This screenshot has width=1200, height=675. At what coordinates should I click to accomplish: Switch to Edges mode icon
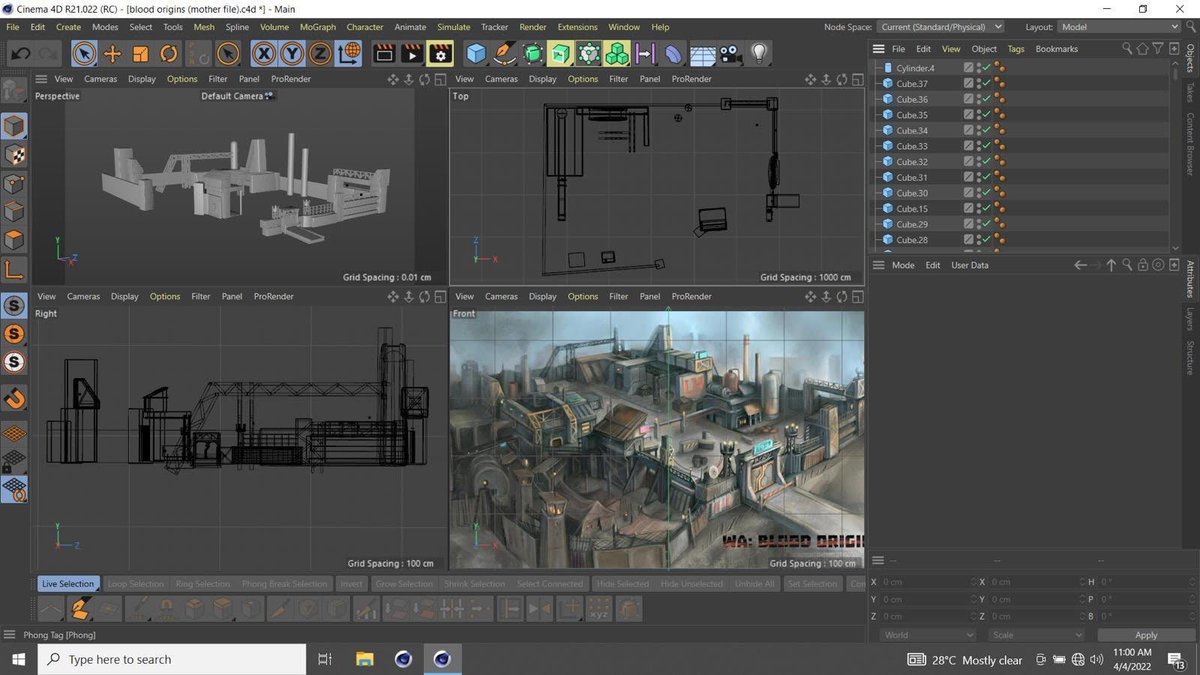(14, 212)
